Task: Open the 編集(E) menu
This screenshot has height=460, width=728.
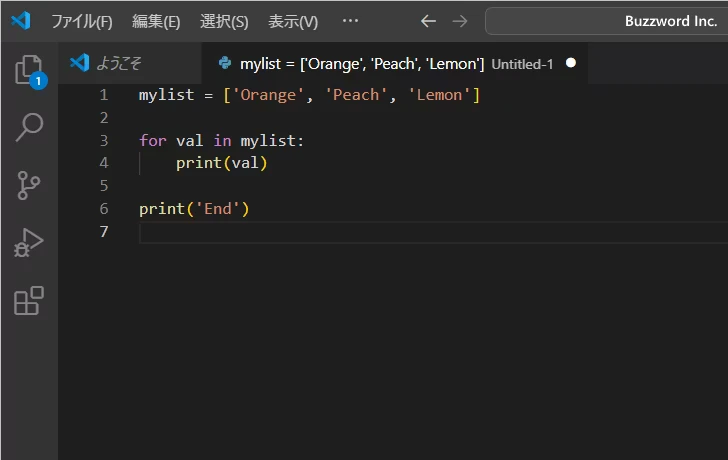Action: pyautogui.click(x=156, y=21)
